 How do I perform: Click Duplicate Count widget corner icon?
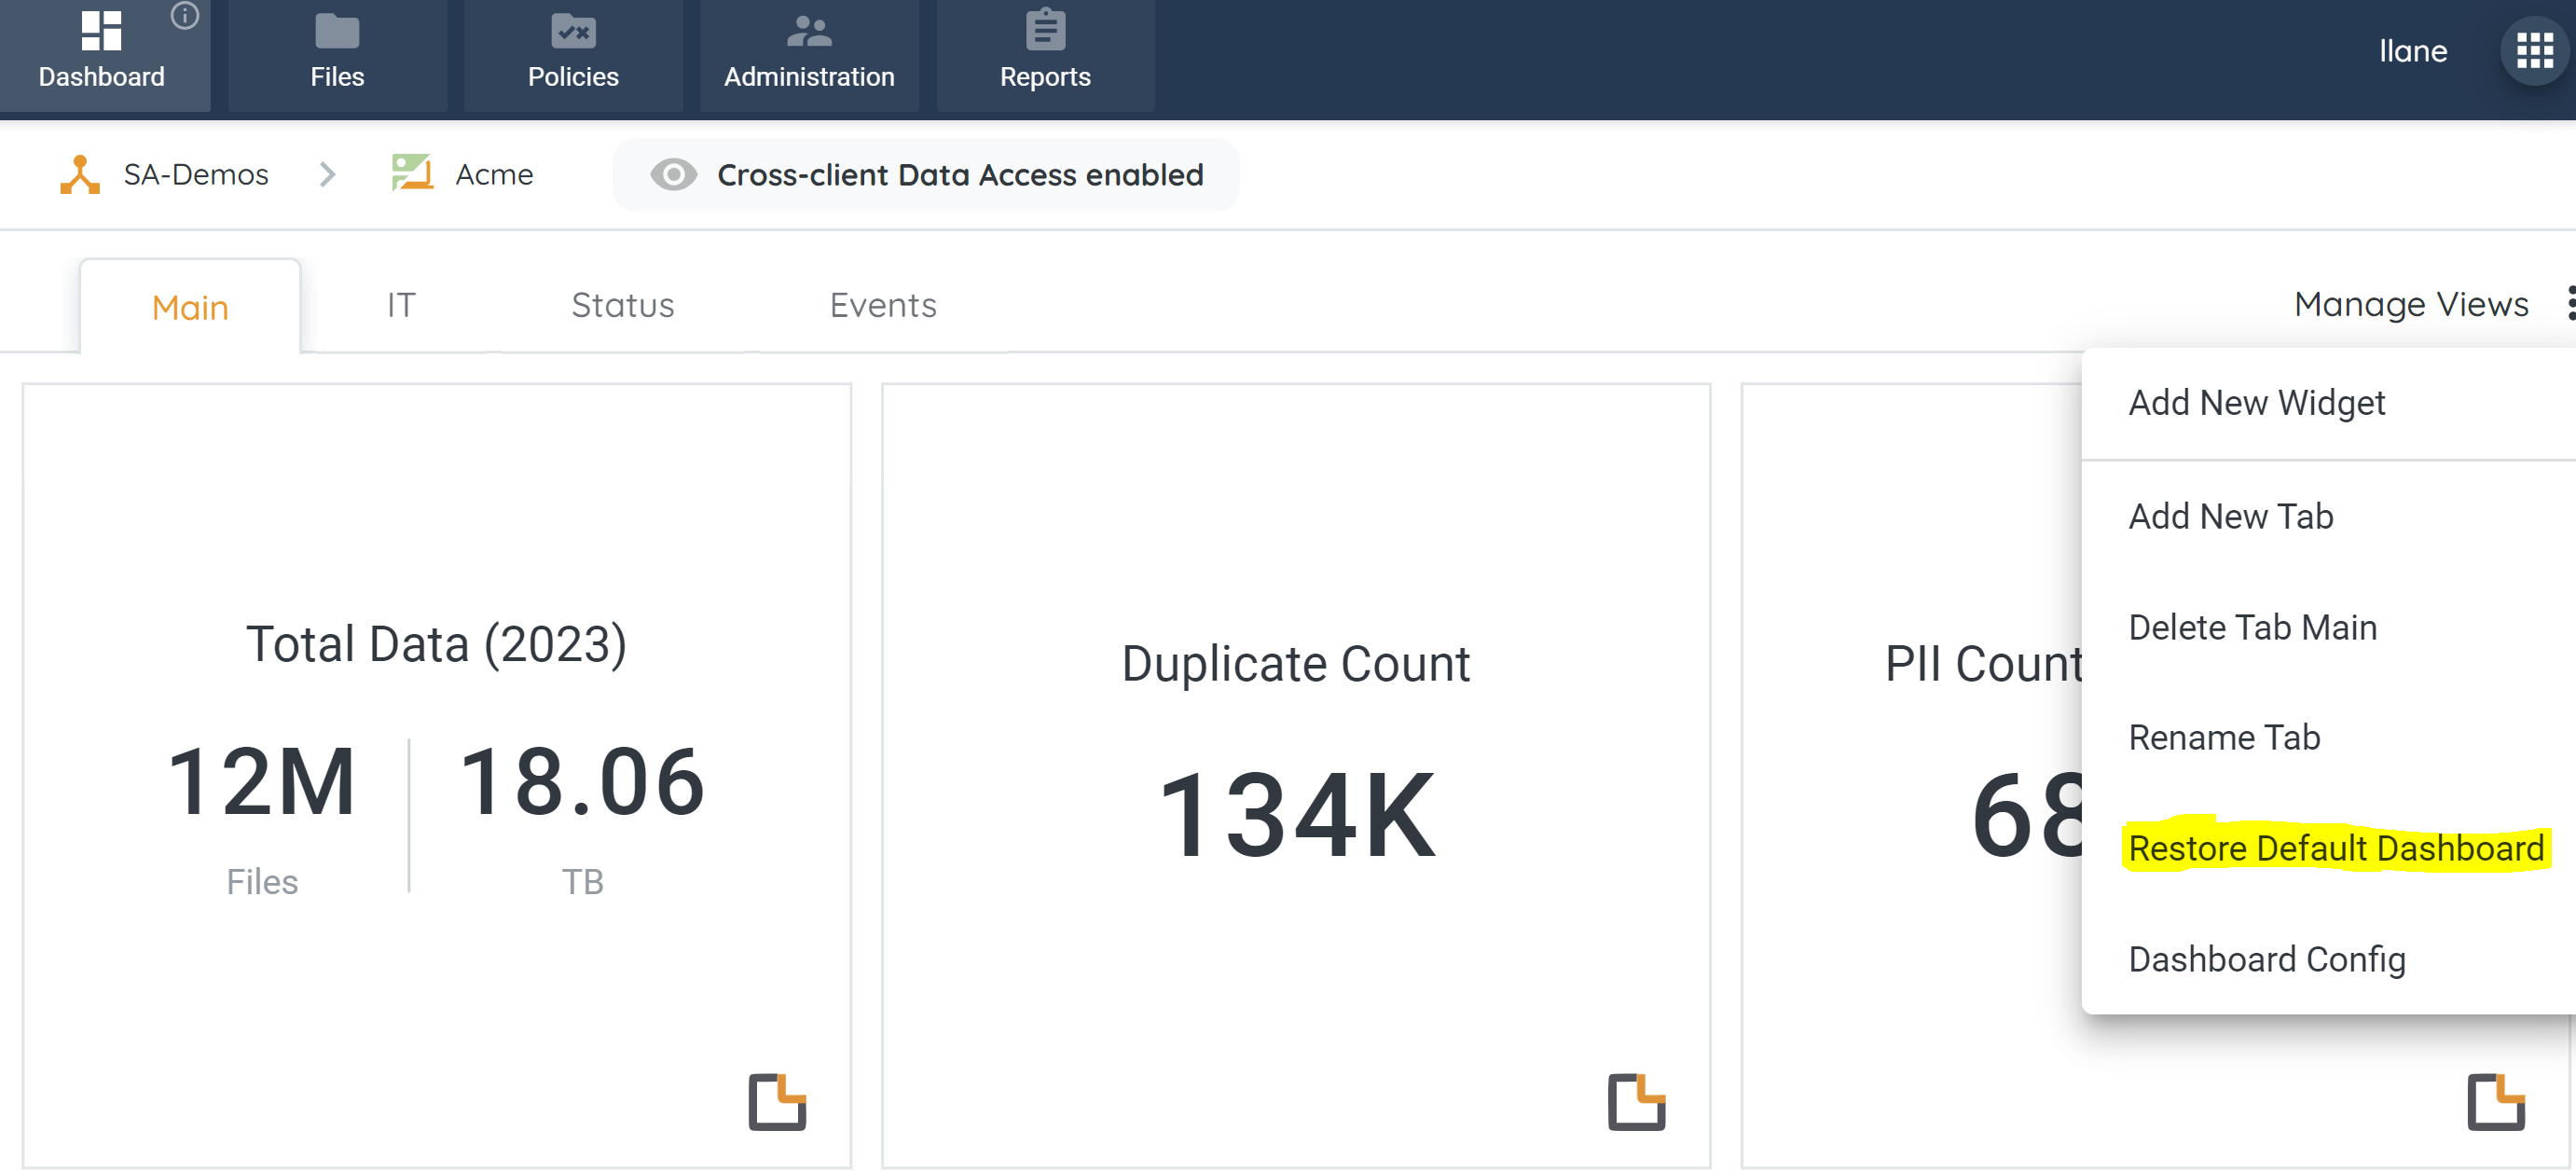pos(1636,1101)
